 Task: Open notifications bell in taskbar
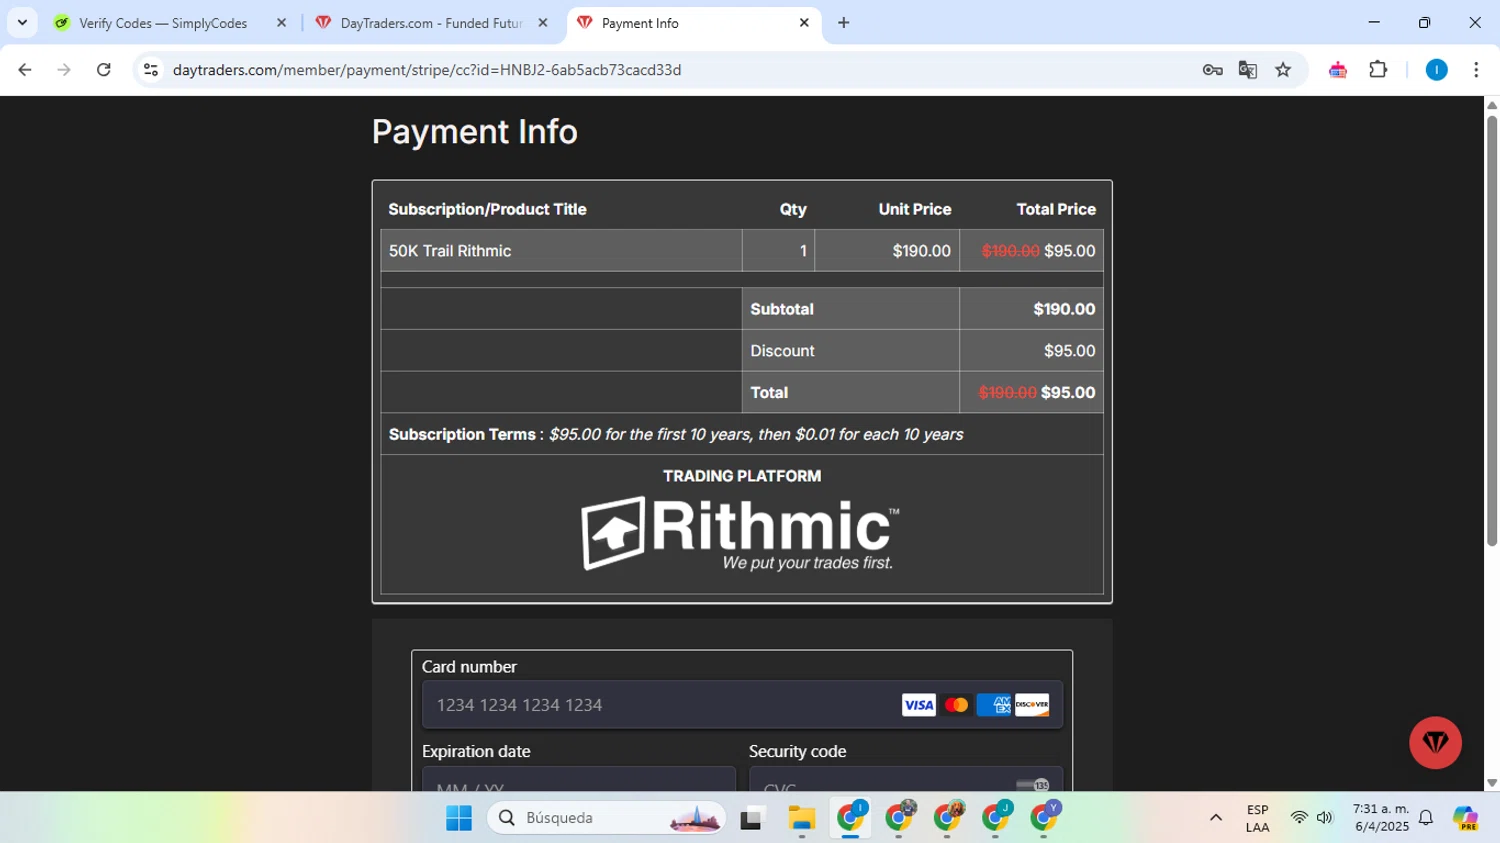(1426, 818)
